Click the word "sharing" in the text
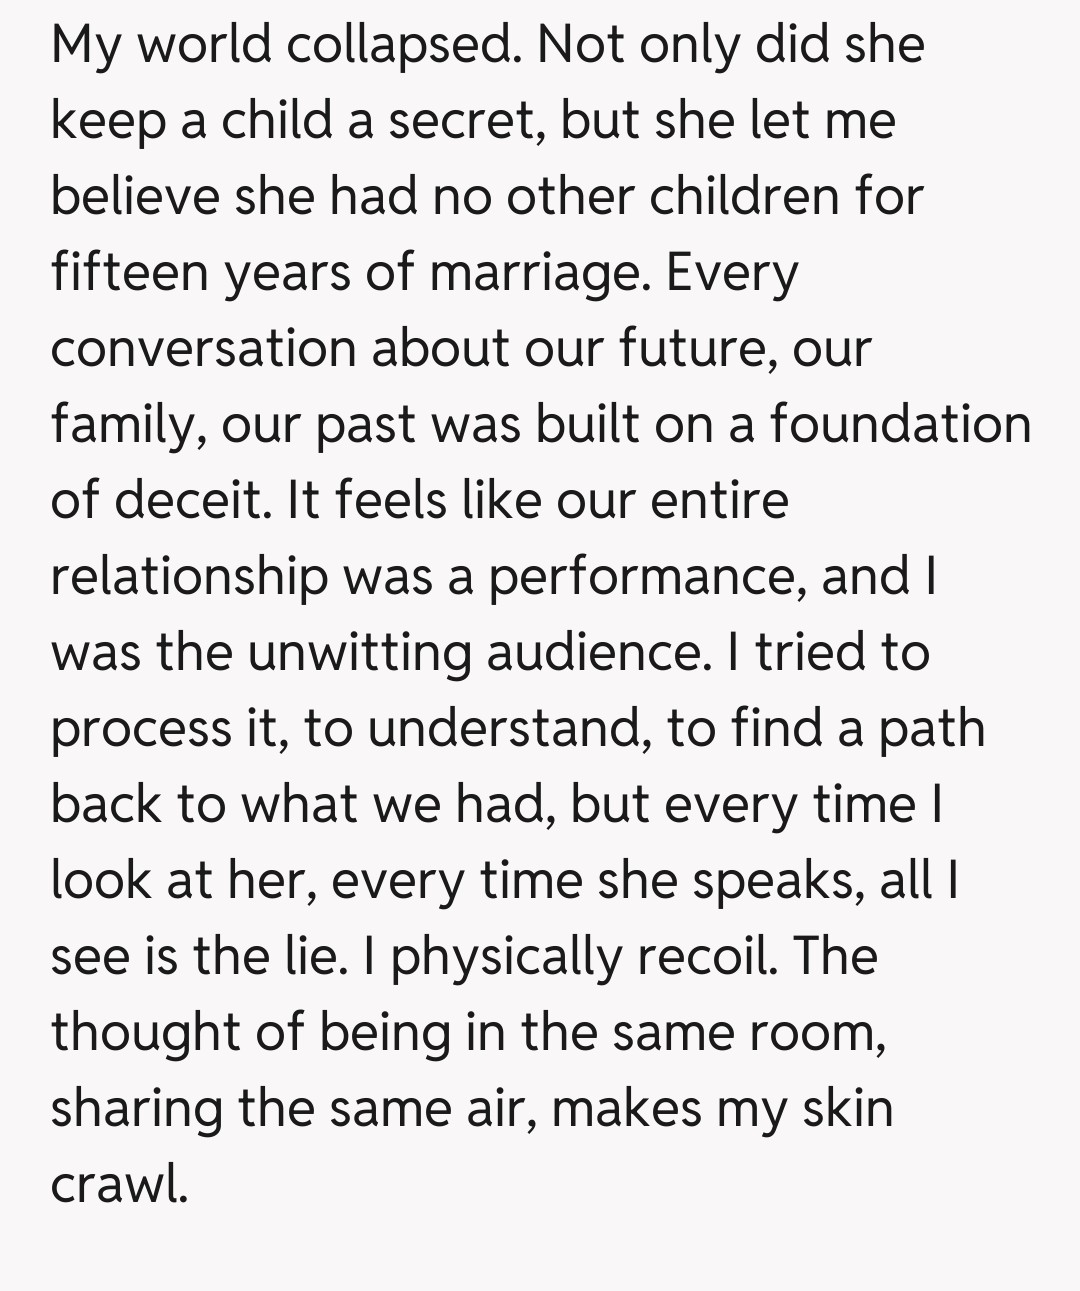 coord(136,1110)
